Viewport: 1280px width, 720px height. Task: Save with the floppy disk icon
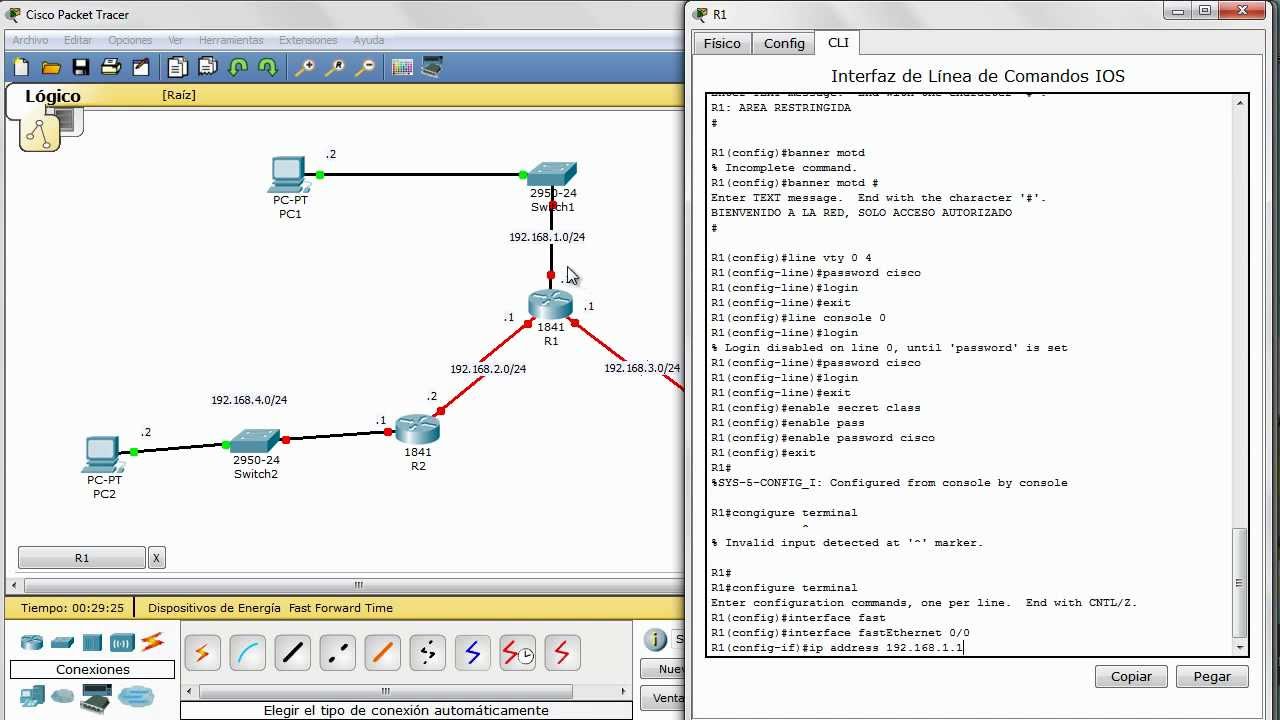click(x=81, y=67)
